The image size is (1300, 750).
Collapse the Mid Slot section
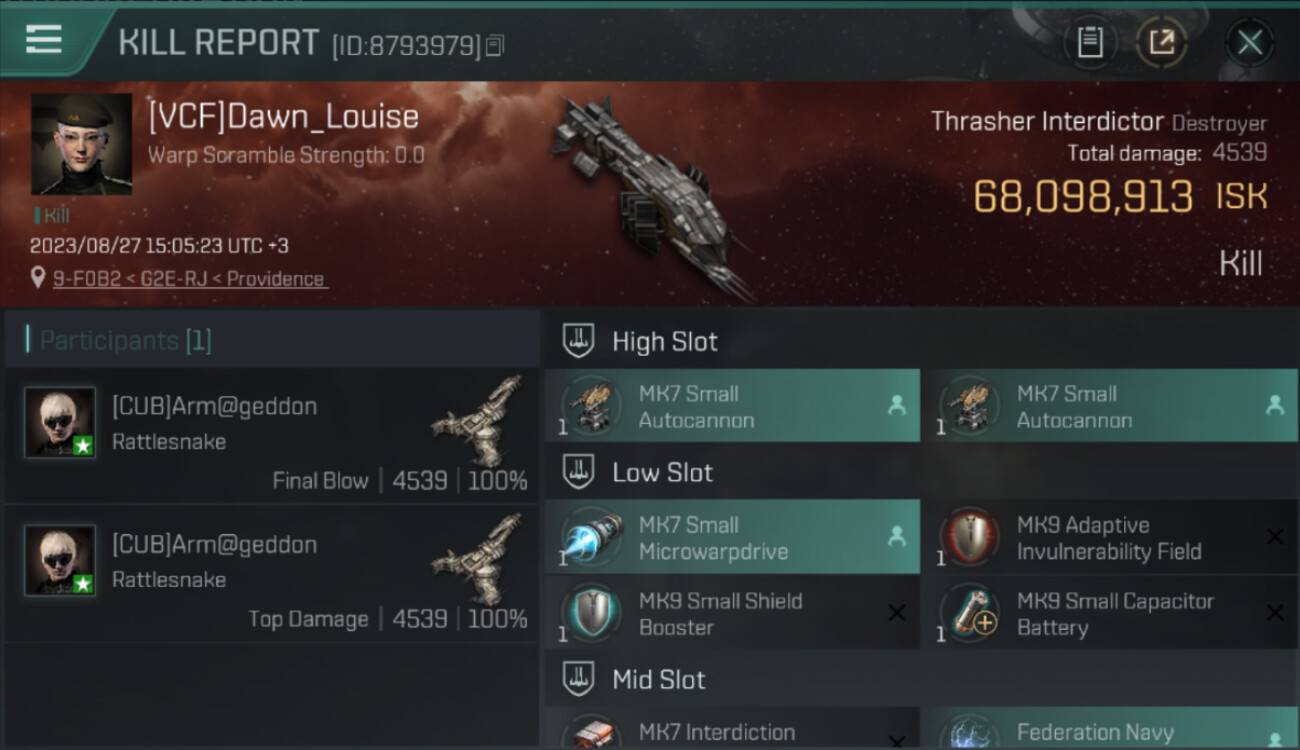tap(578, 680)
